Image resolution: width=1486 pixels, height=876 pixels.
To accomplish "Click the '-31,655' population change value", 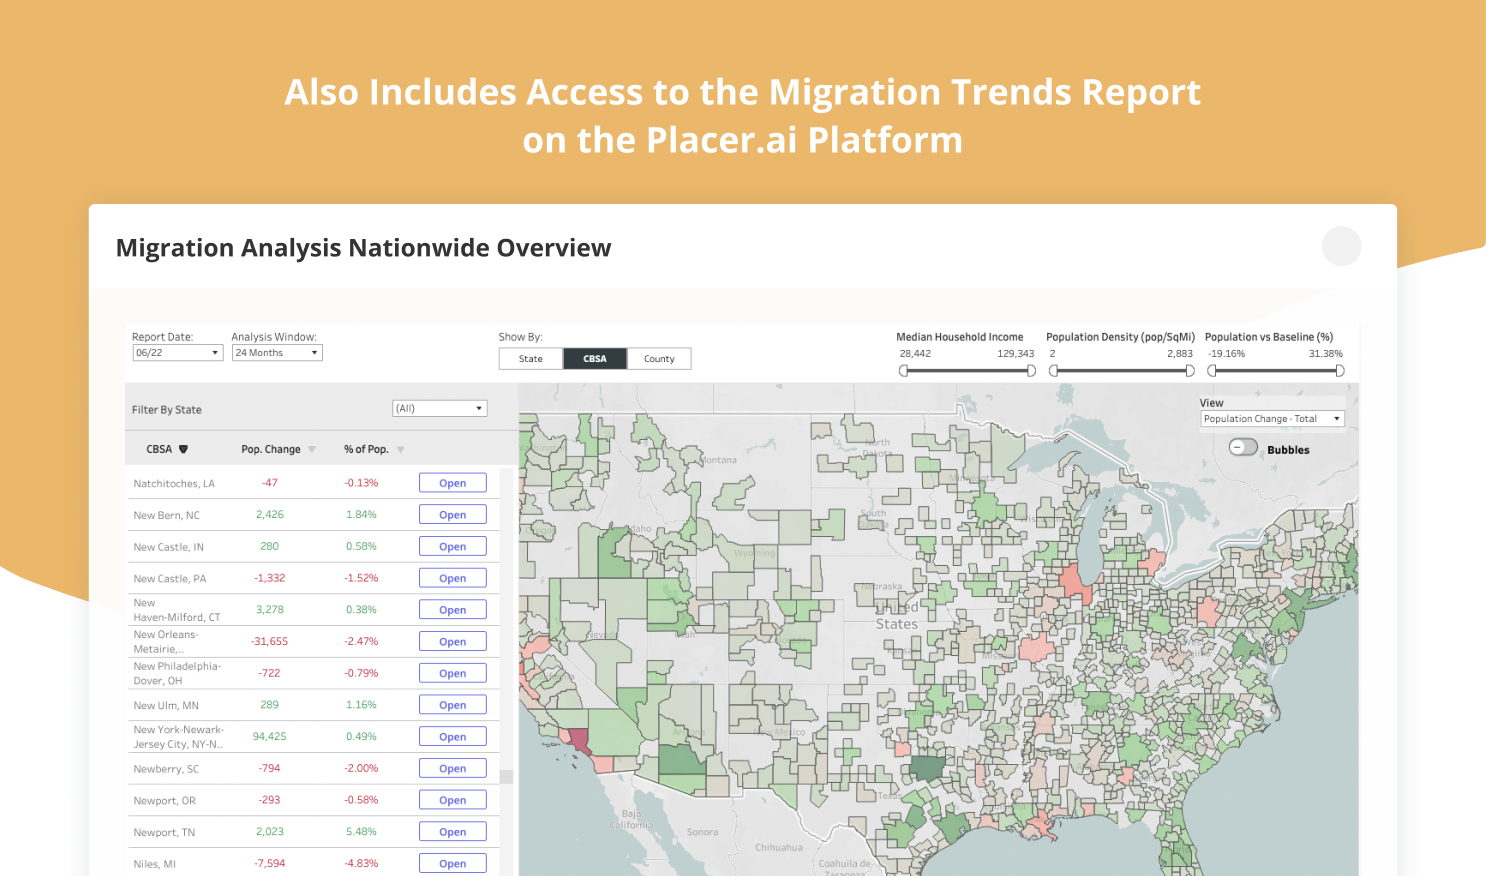I will (269, 642).
